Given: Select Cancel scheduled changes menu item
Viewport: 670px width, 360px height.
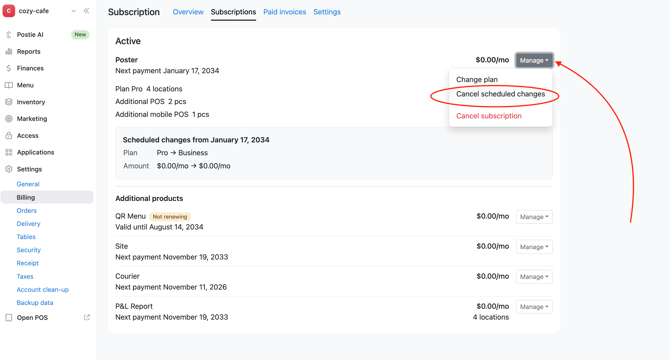Looking at the screenshot, I should [x=500, y=94].
